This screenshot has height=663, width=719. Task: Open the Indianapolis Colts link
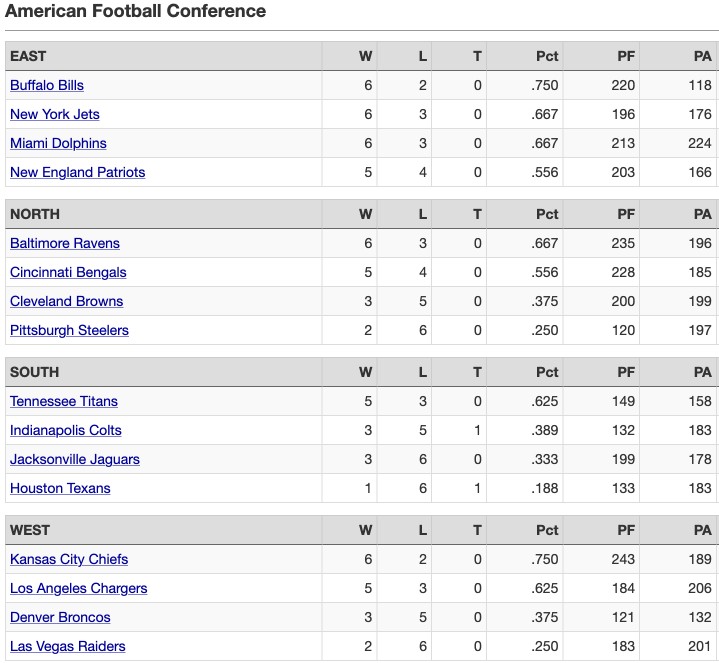pos(66,430)
